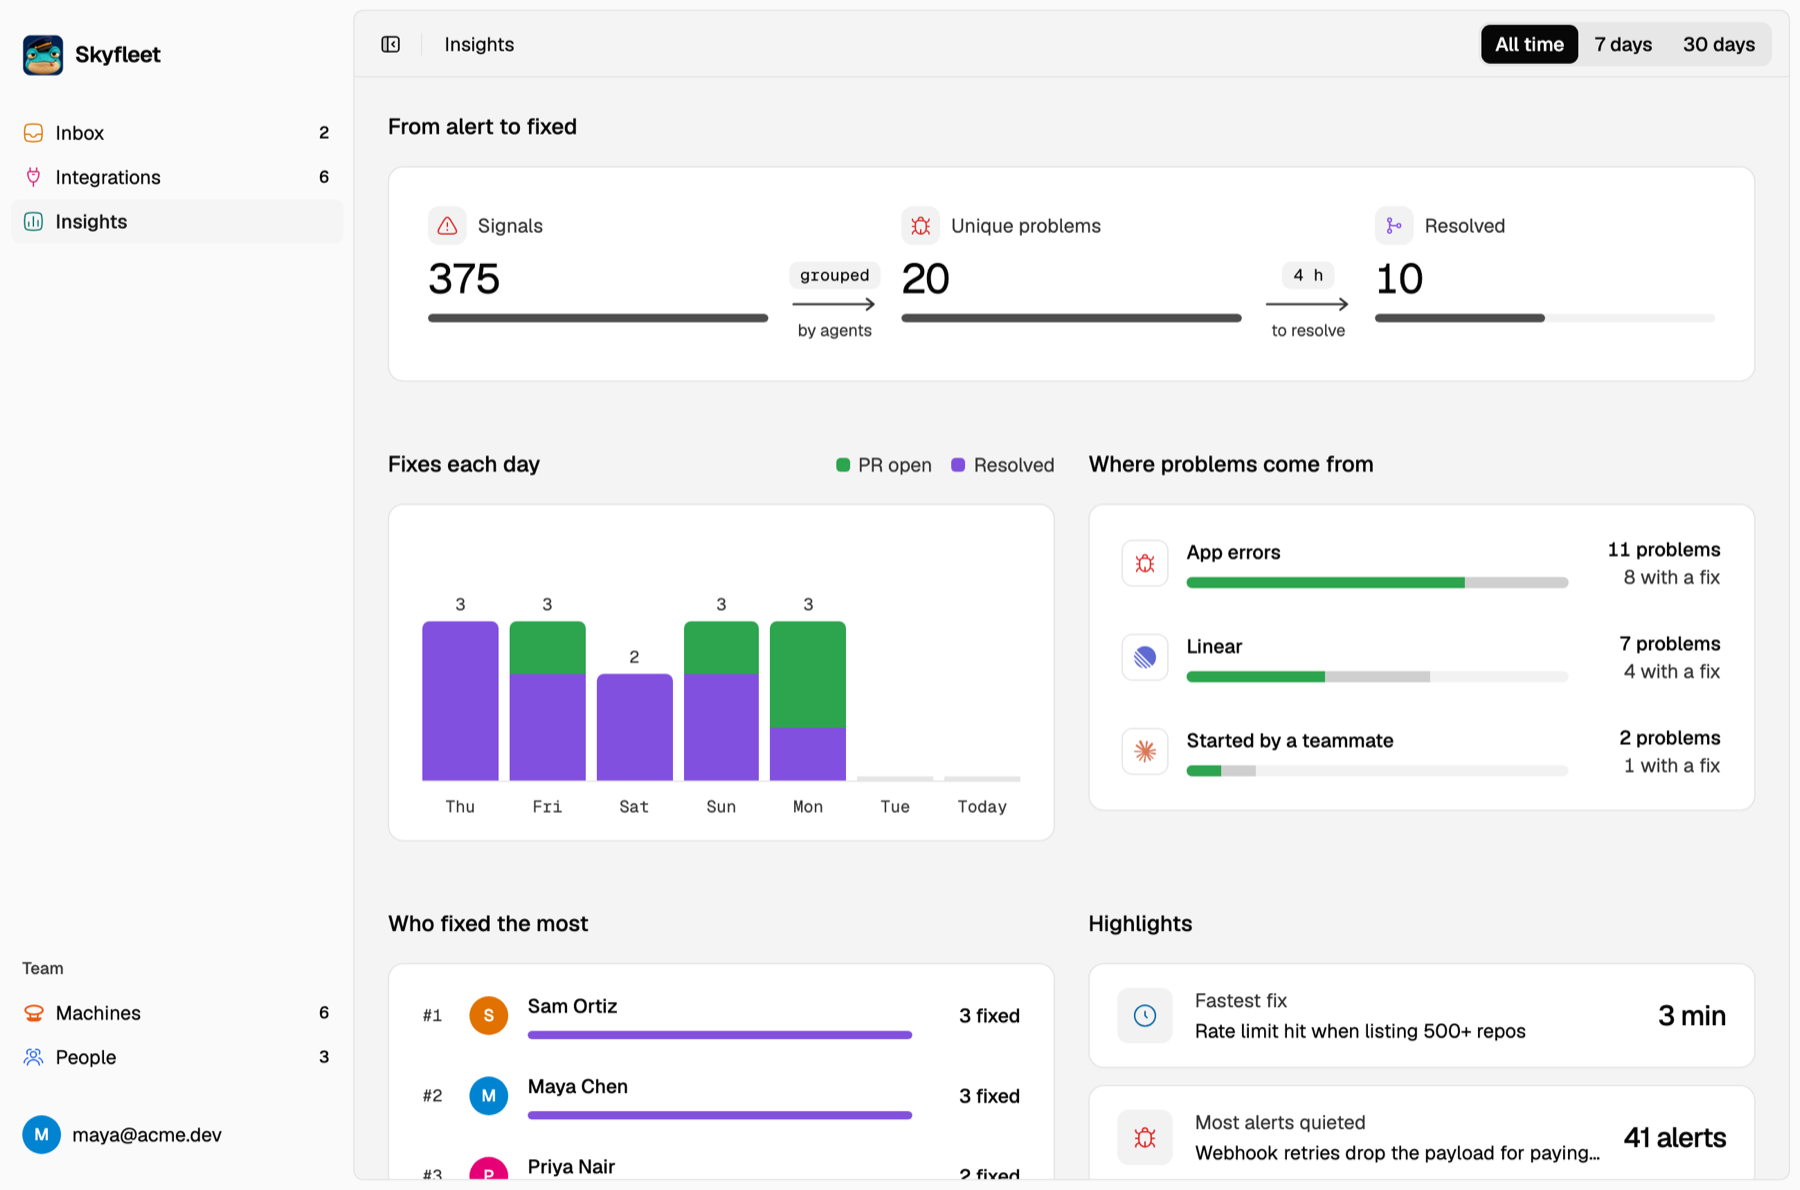Screen dimensions: 1800x1190
Task: Click the Signals warning triangle icon
Action: (x=447, y=226)
